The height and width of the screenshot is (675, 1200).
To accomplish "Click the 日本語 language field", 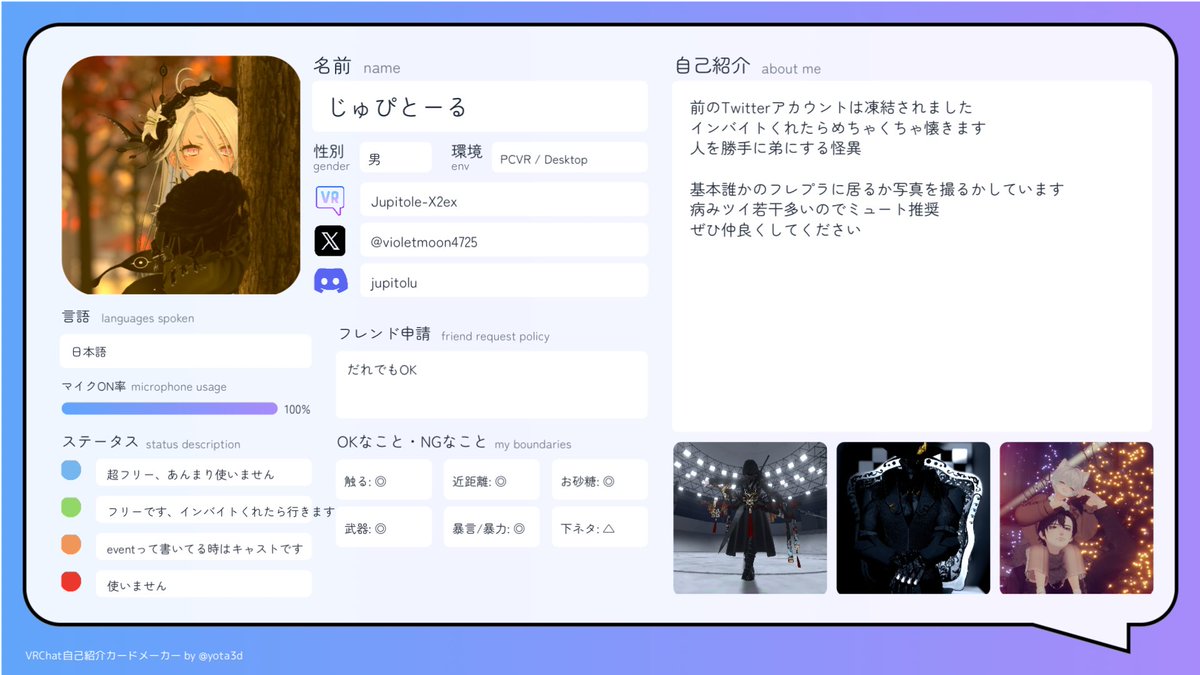I will (x=185, y=351).
